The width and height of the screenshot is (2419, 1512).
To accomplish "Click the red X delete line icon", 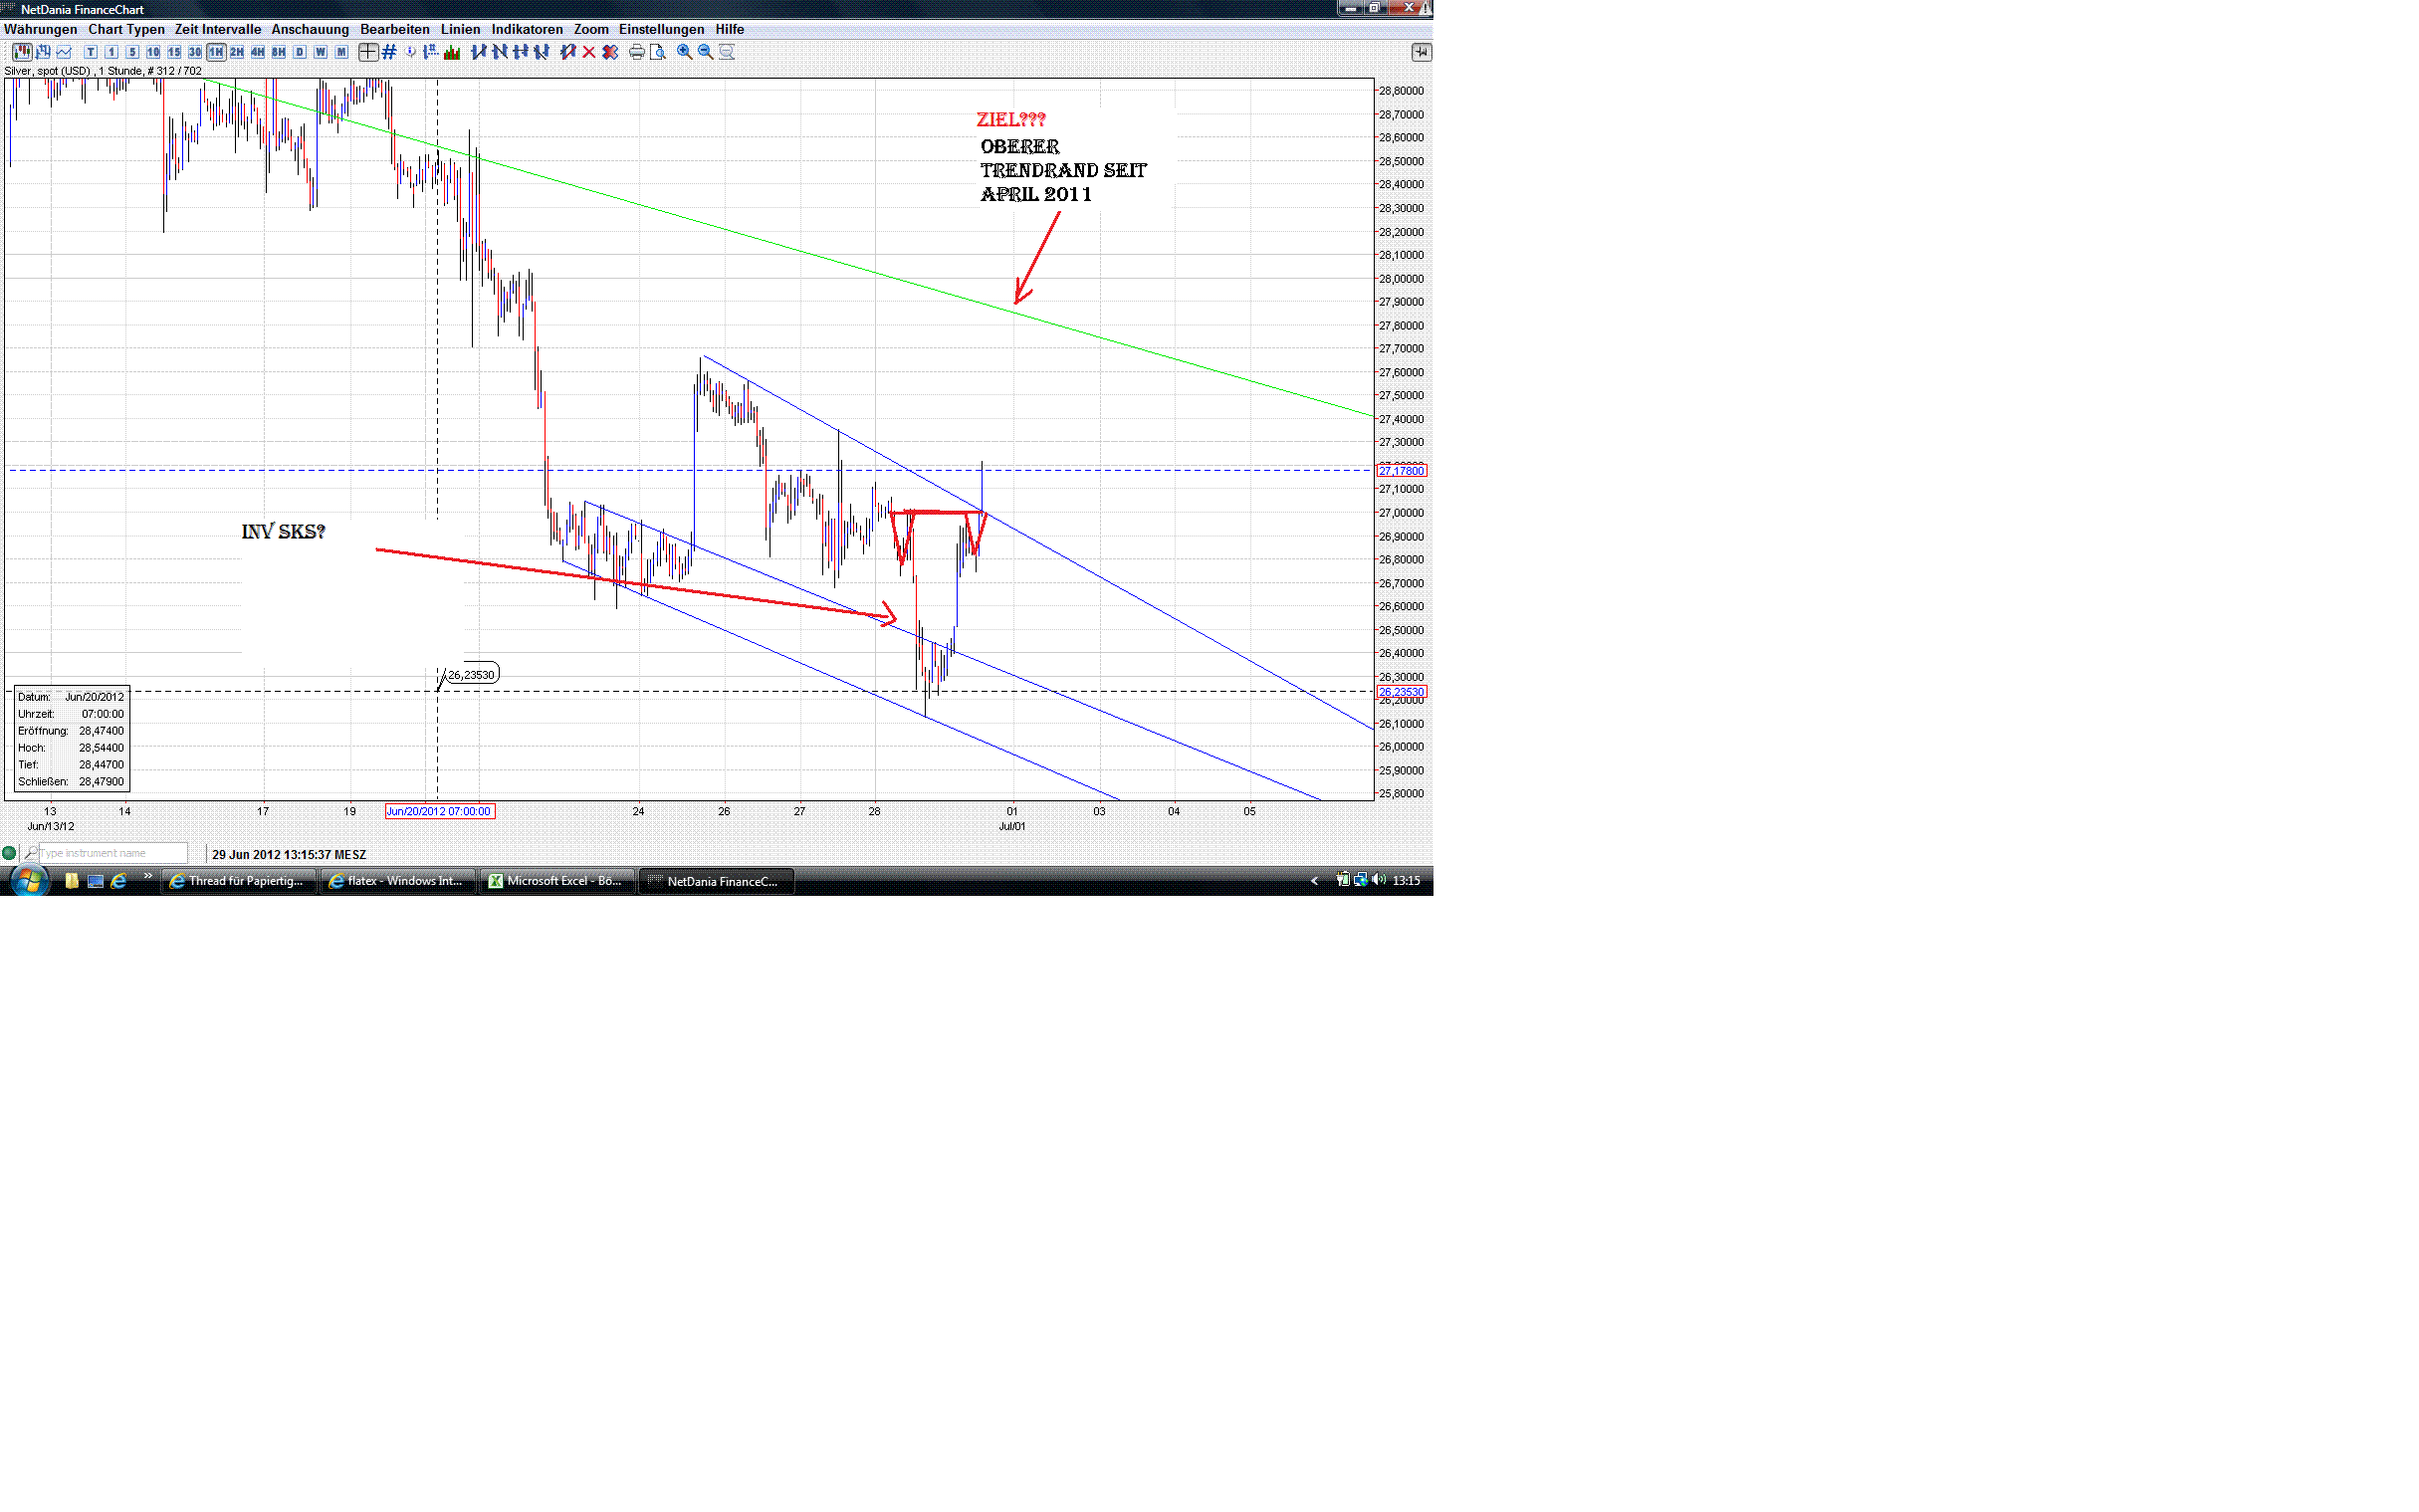I will 589,52.
